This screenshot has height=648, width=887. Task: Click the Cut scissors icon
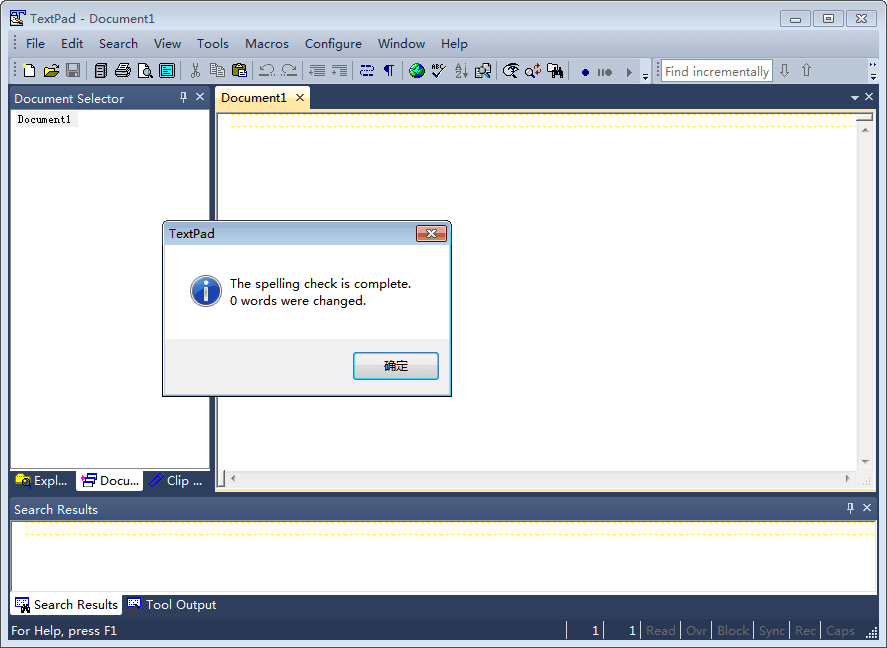(195, 71)
